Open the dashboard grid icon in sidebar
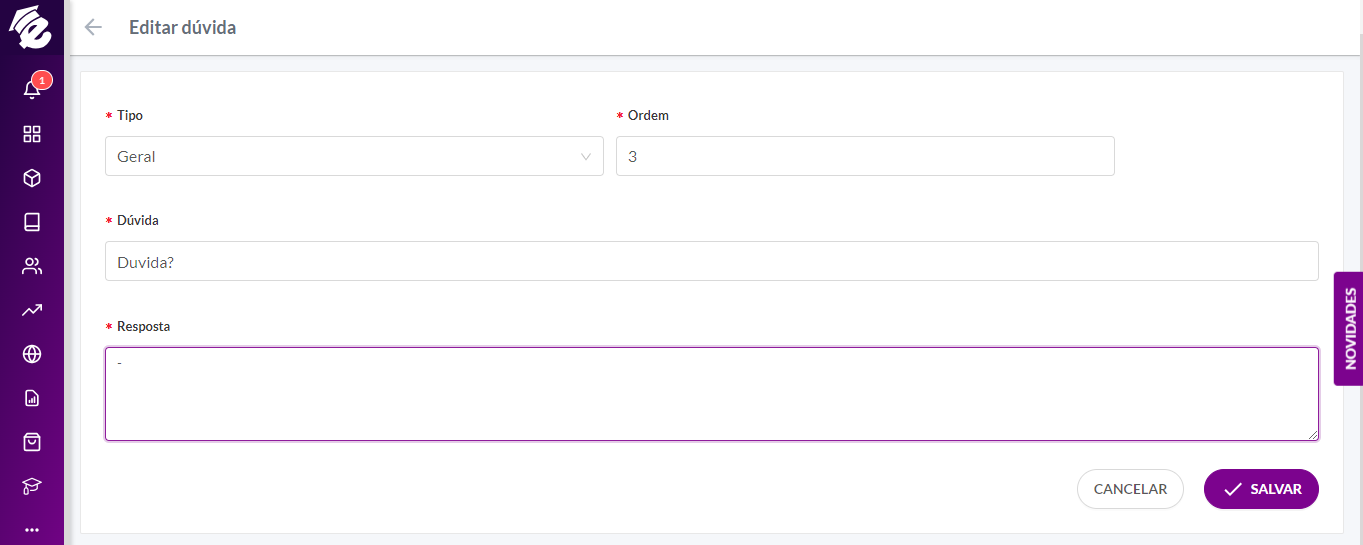Image resolution: width=1363 pixels, height=545 pixels. tap(32, 134)
